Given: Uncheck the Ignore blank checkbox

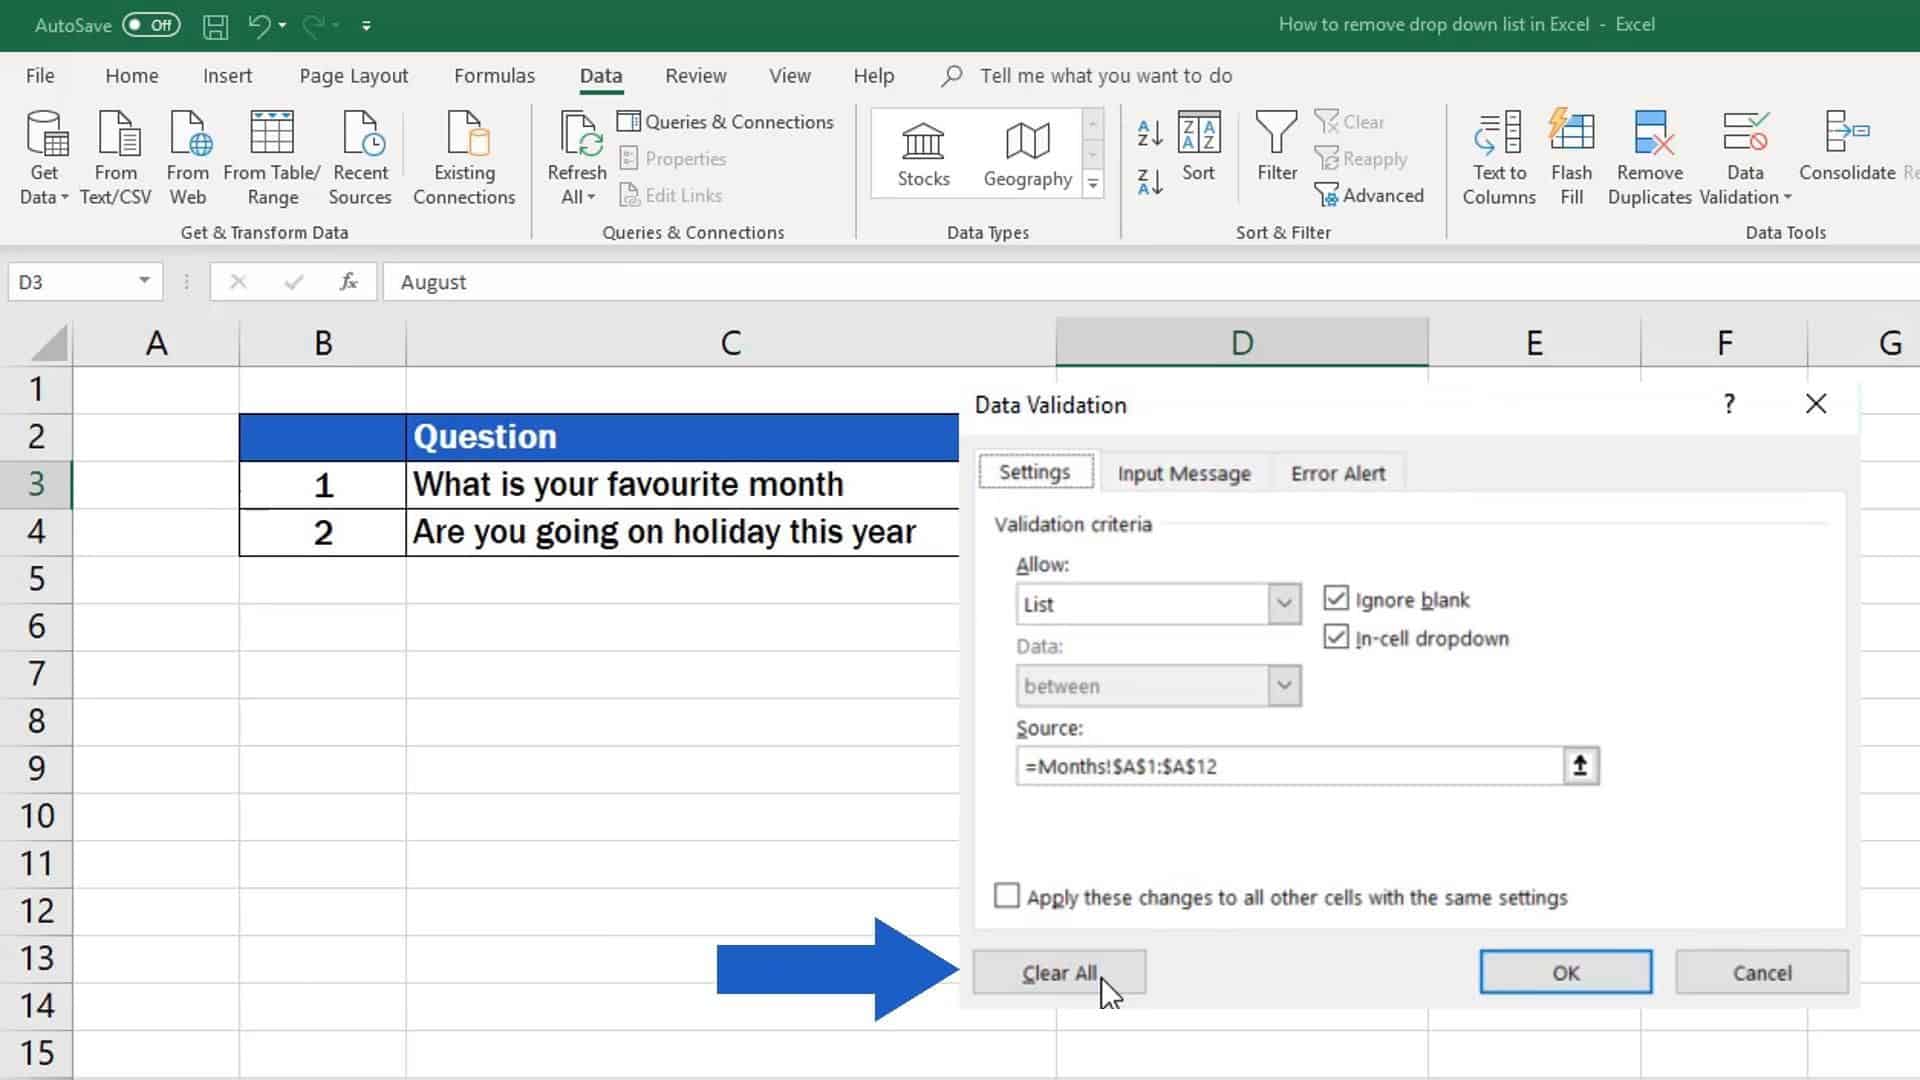Looking at the screenshot, I should click(x=1337, y=598).
